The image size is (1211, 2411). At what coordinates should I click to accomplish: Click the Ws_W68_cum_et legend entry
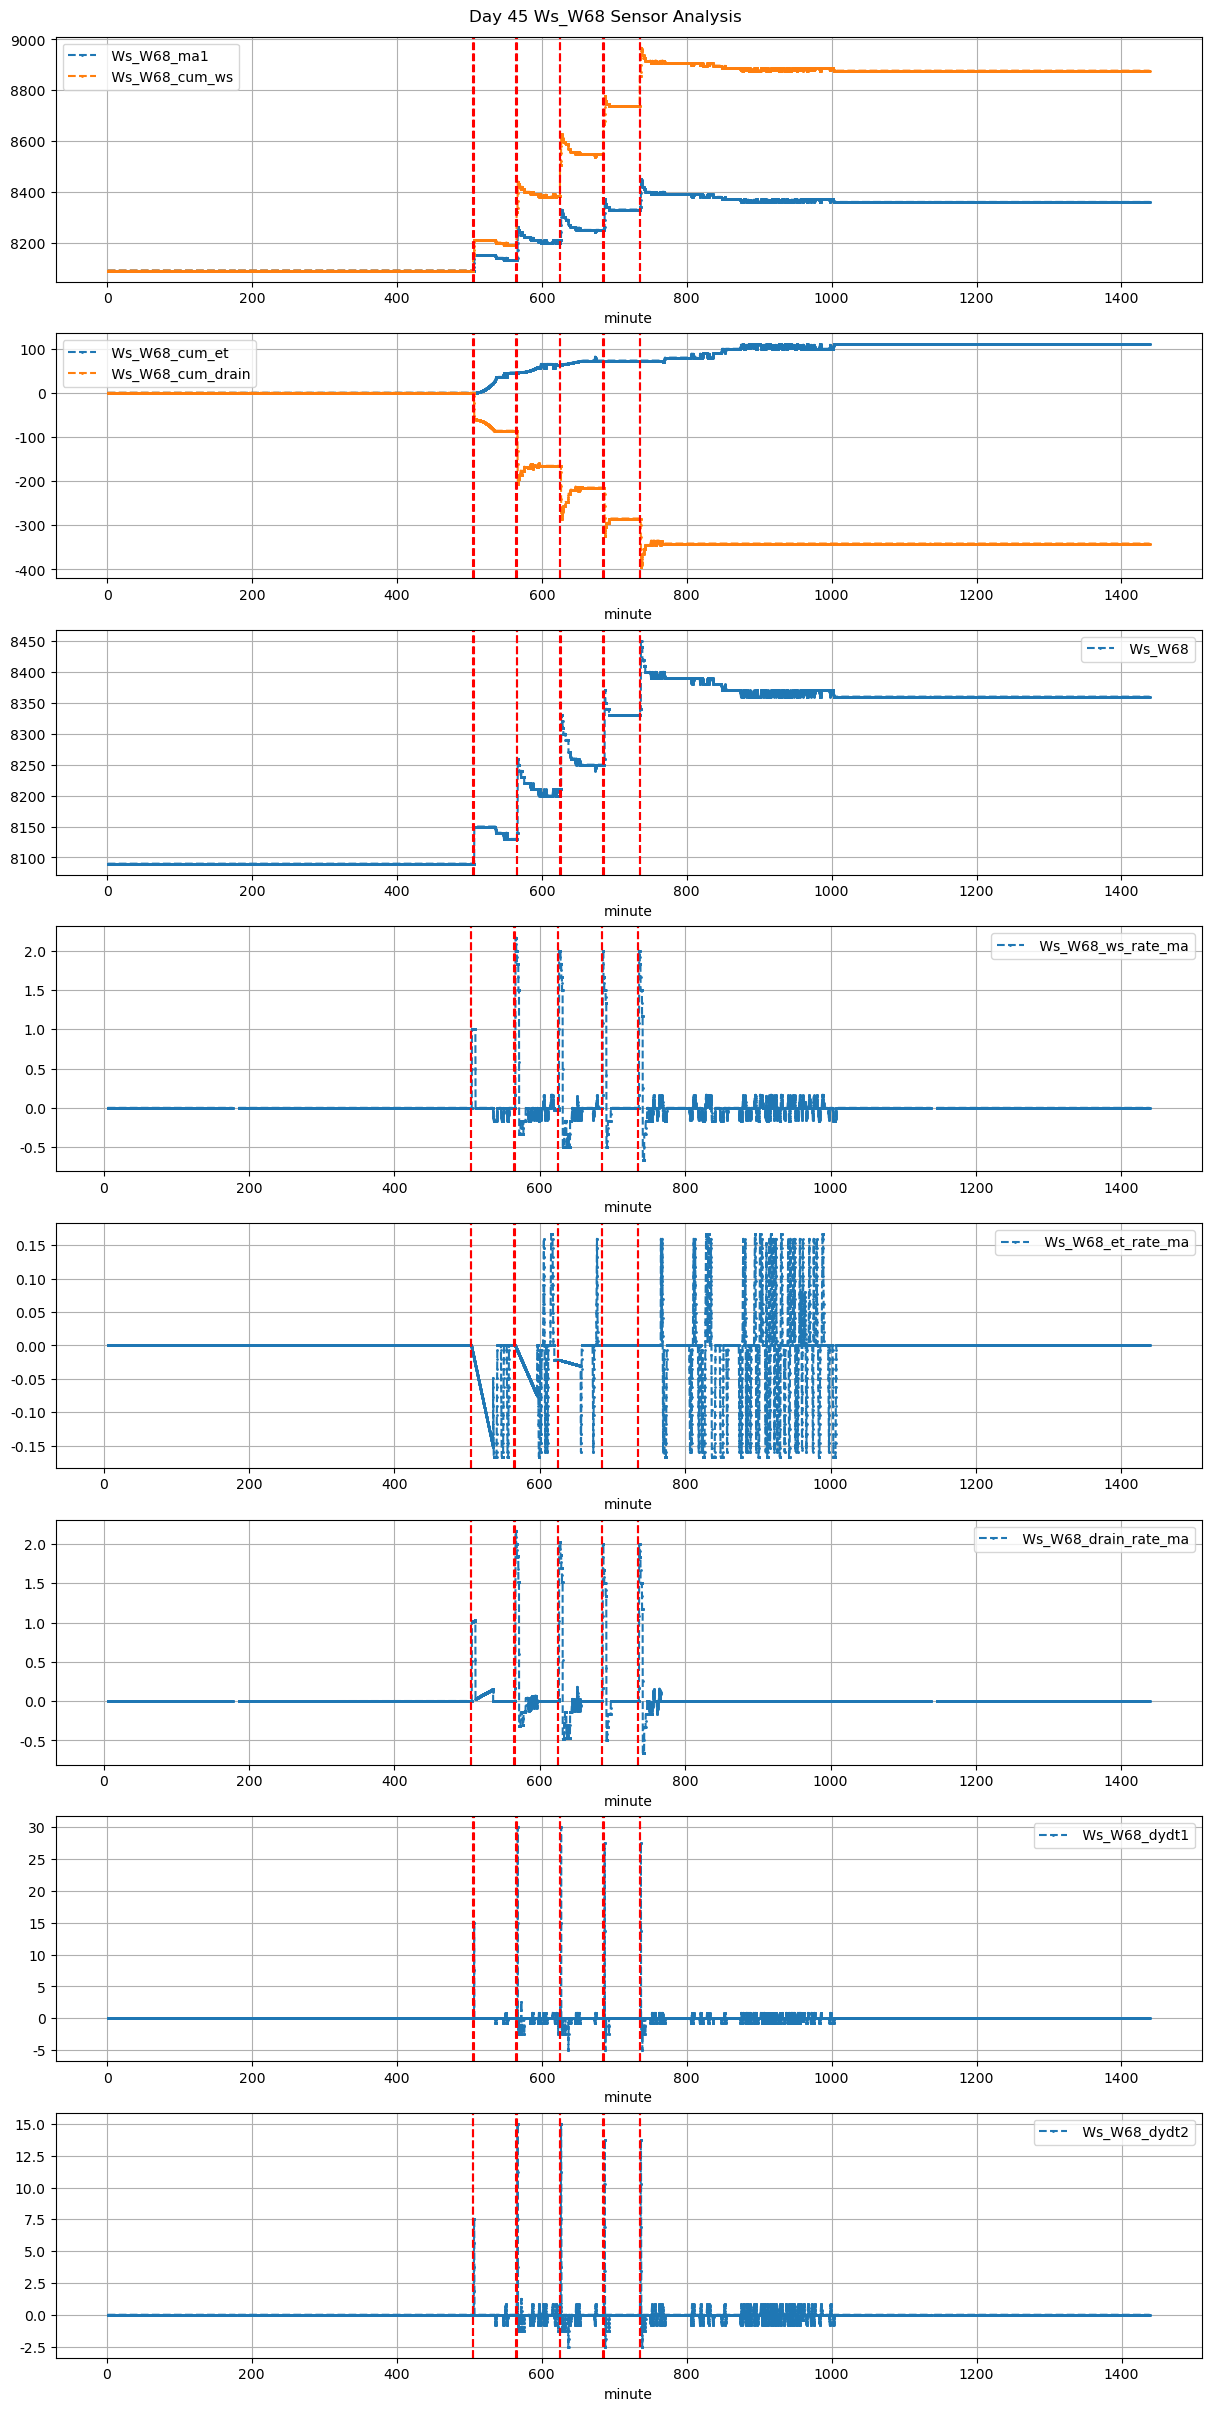pyautogui.click(x=169, y=353)
